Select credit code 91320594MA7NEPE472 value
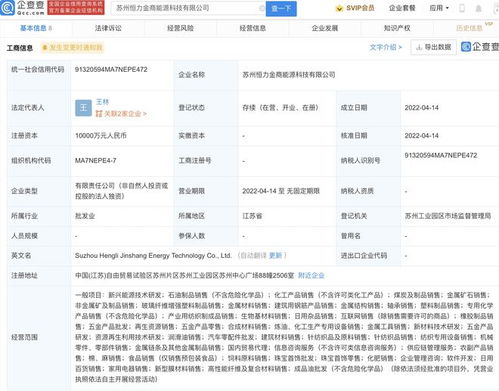The image size is (499, 391). click(111, 70)
